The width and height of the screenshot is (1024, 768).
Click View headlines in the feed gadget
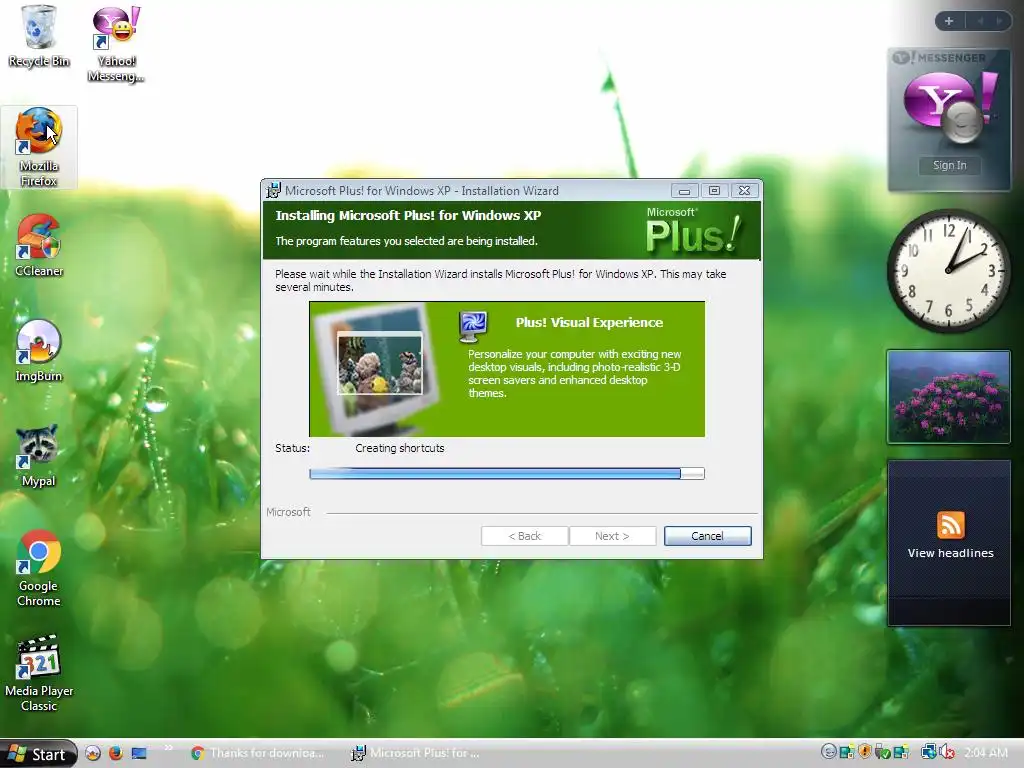950,553
